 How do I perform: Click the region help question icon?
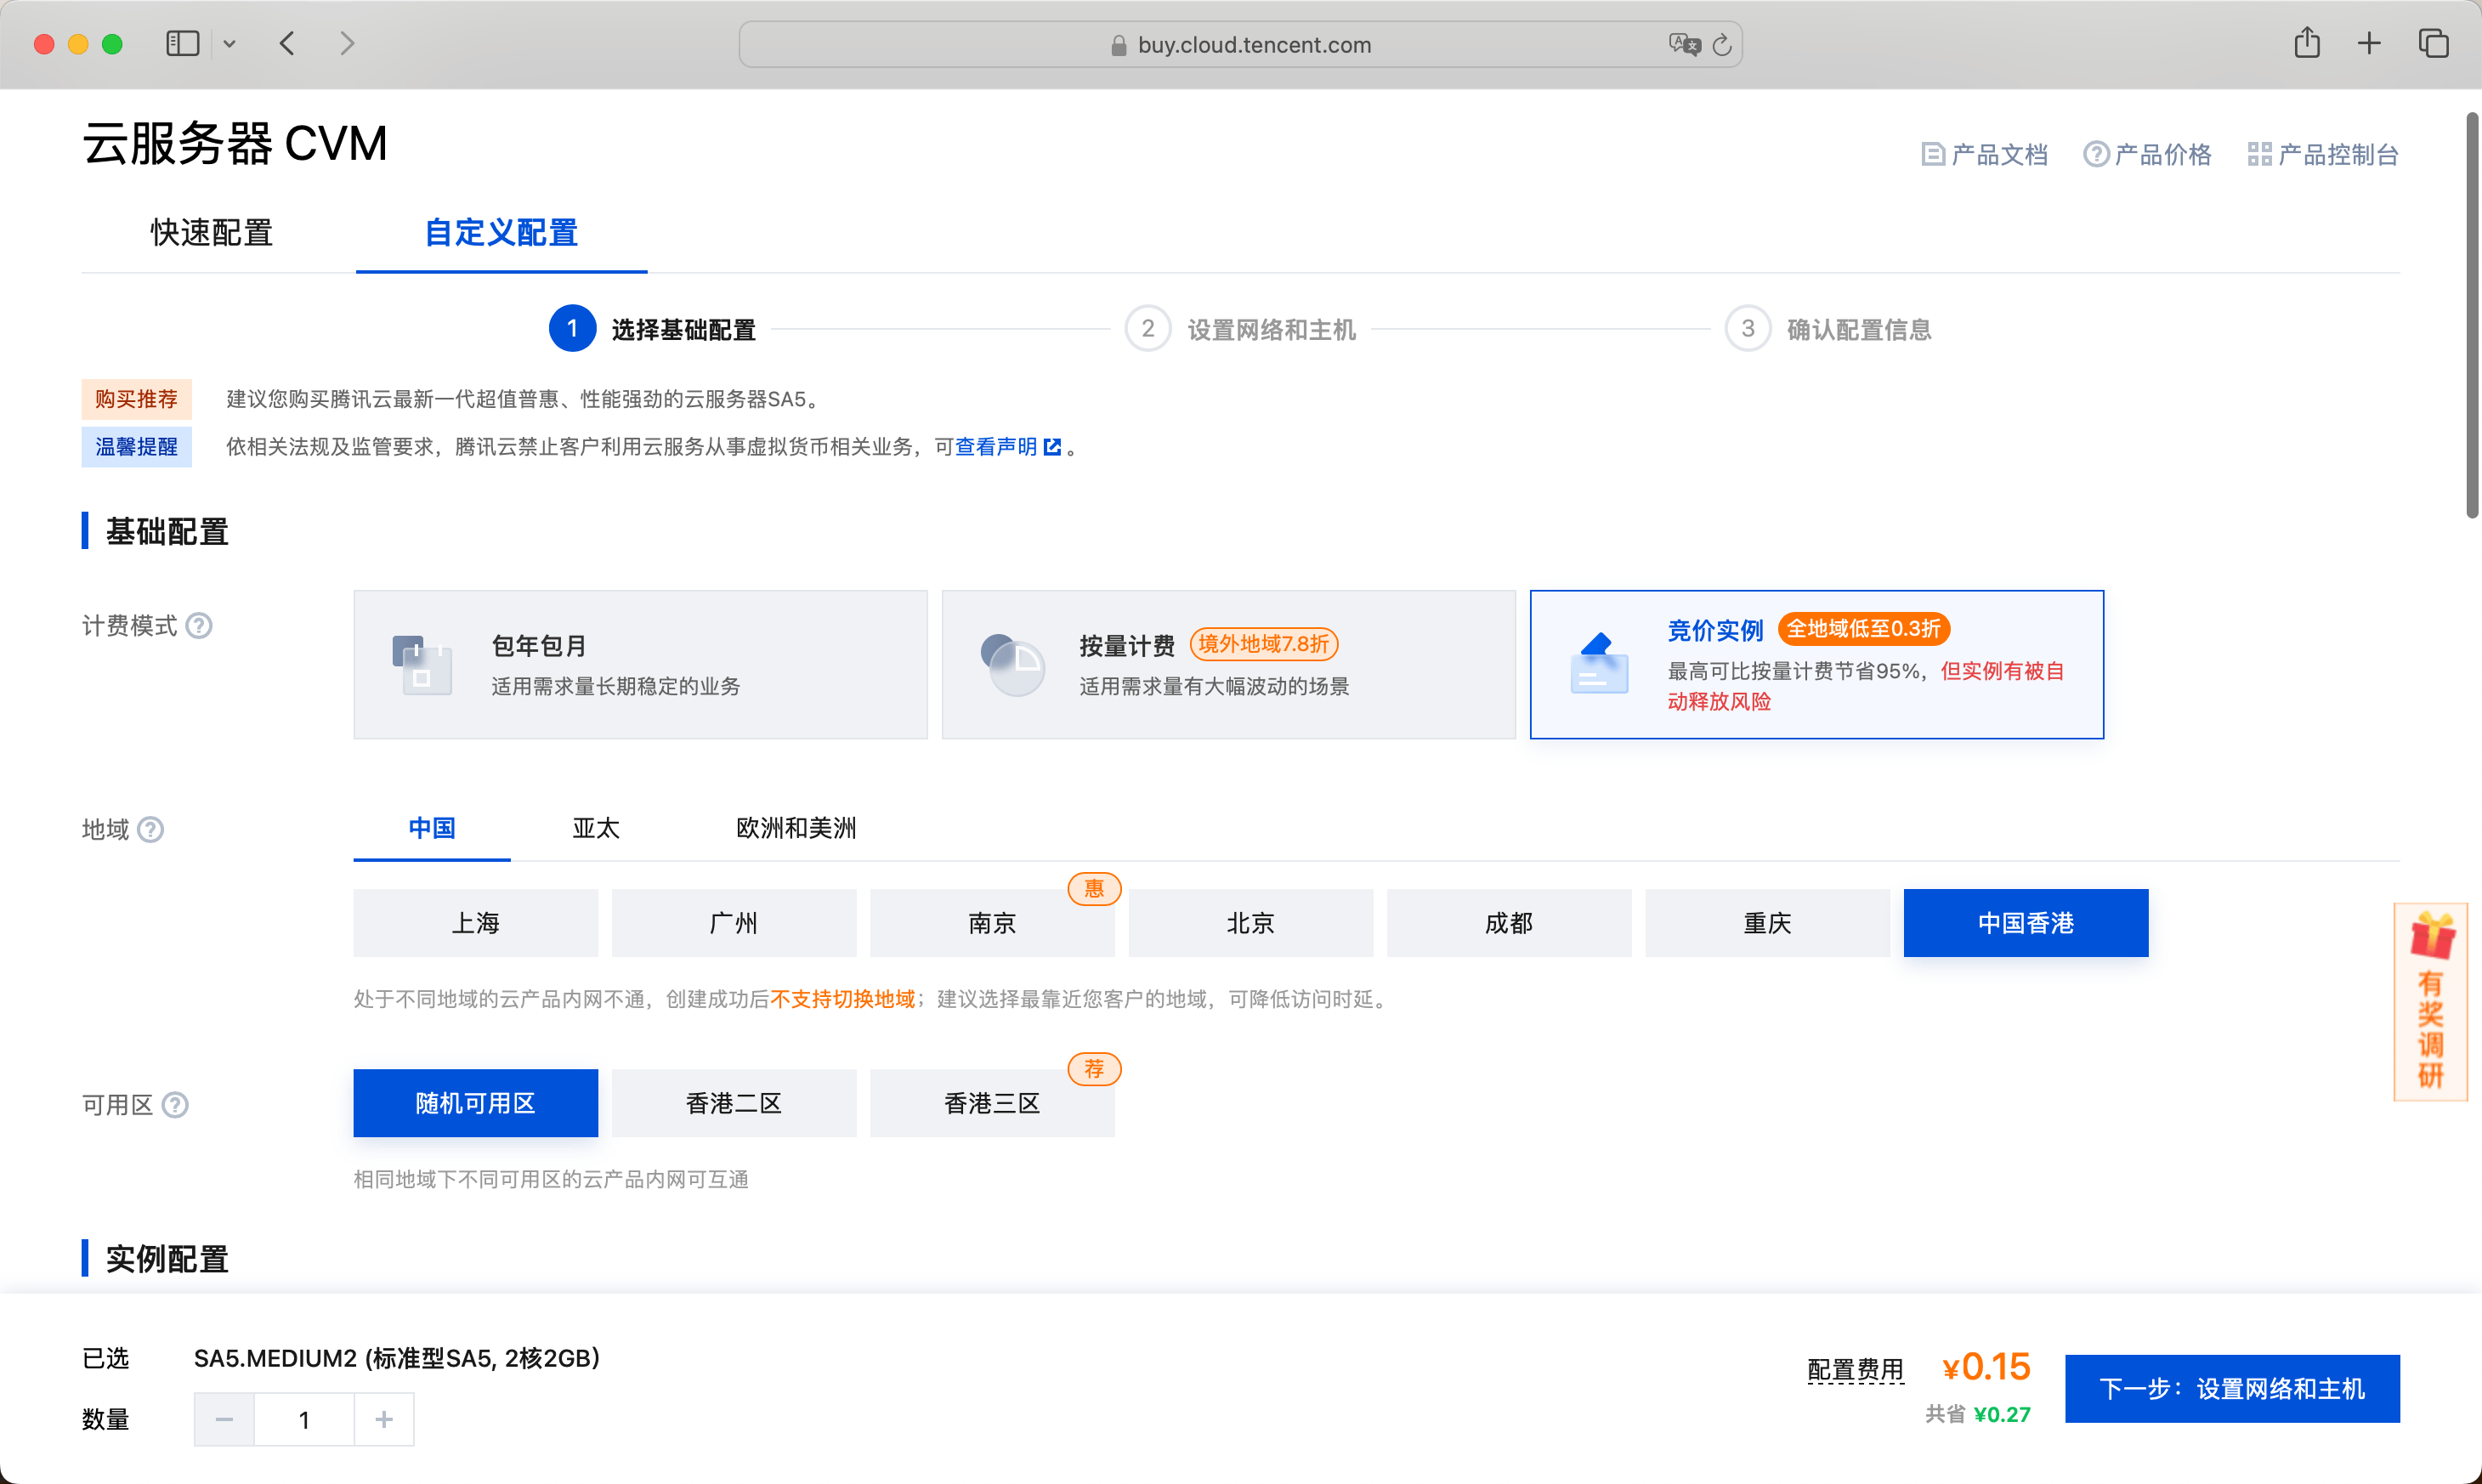[x=150, y=829]
